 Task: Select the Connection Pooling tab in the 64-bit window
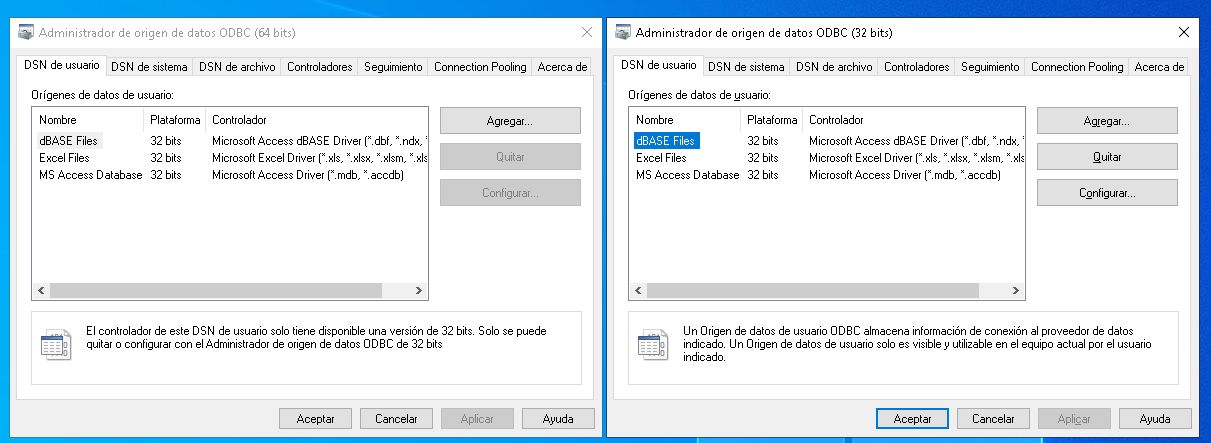(x=480, y=67)
